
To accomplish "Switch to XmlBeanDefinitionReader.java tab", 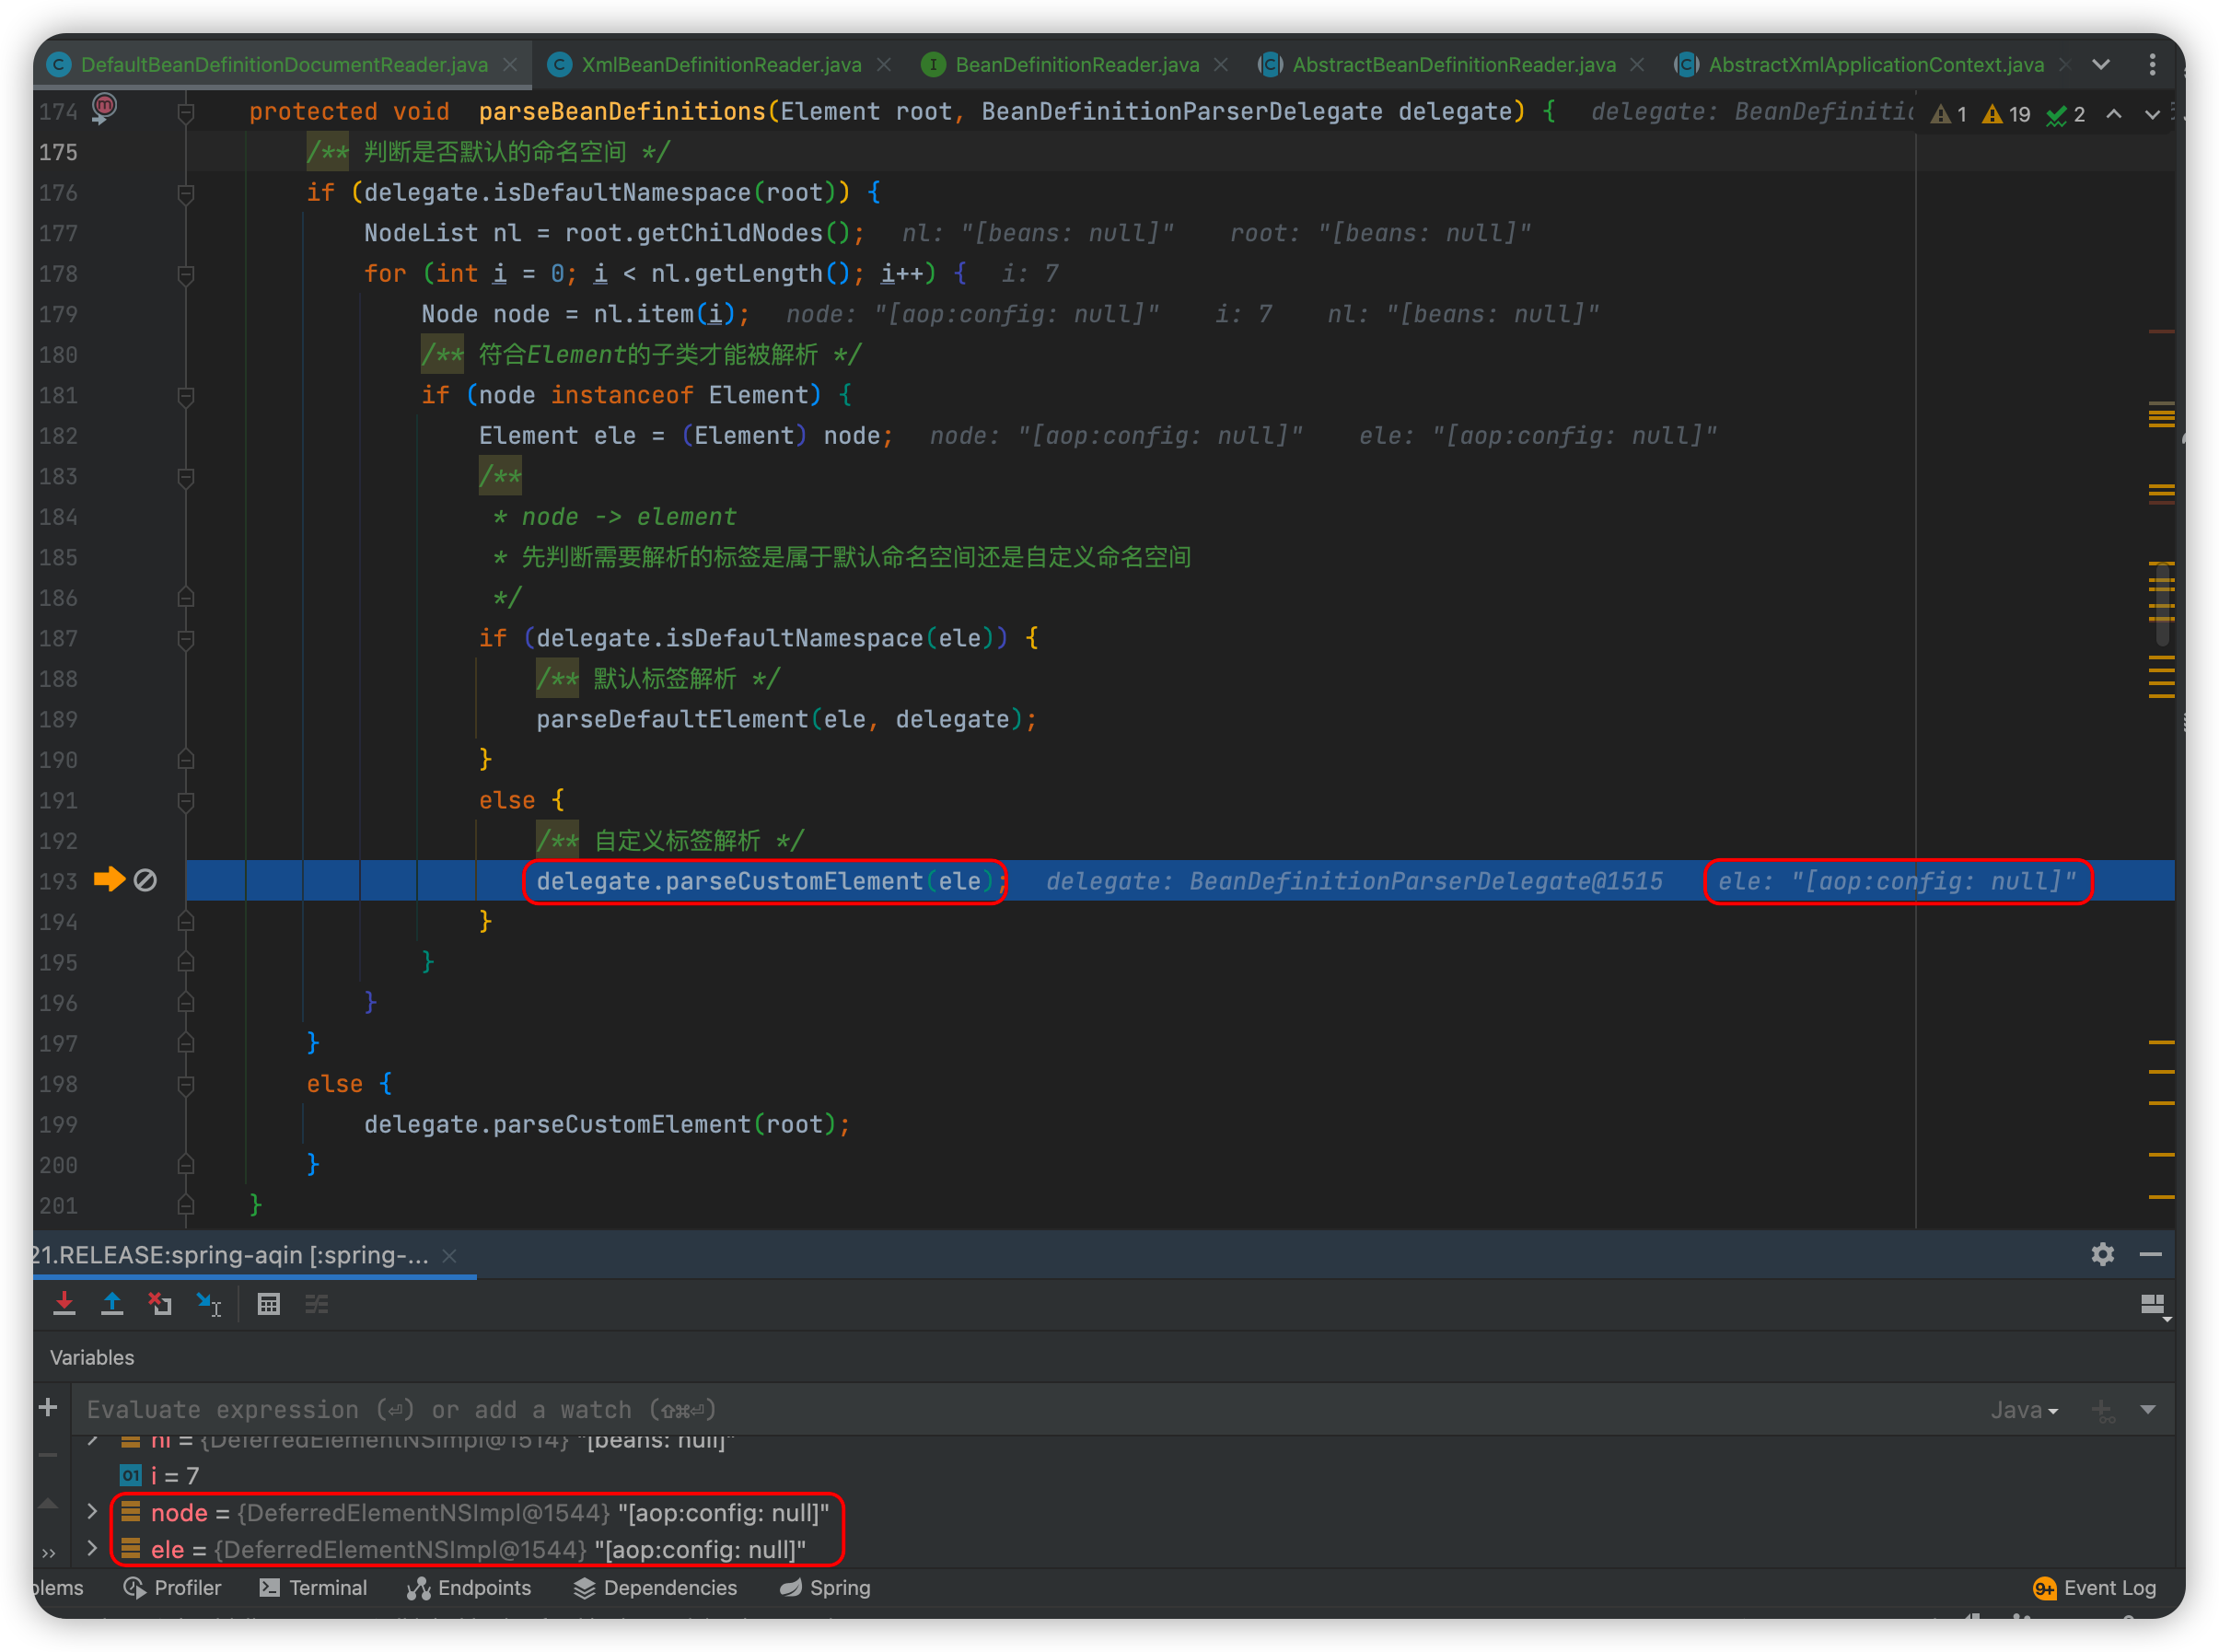I will point(720,65).
